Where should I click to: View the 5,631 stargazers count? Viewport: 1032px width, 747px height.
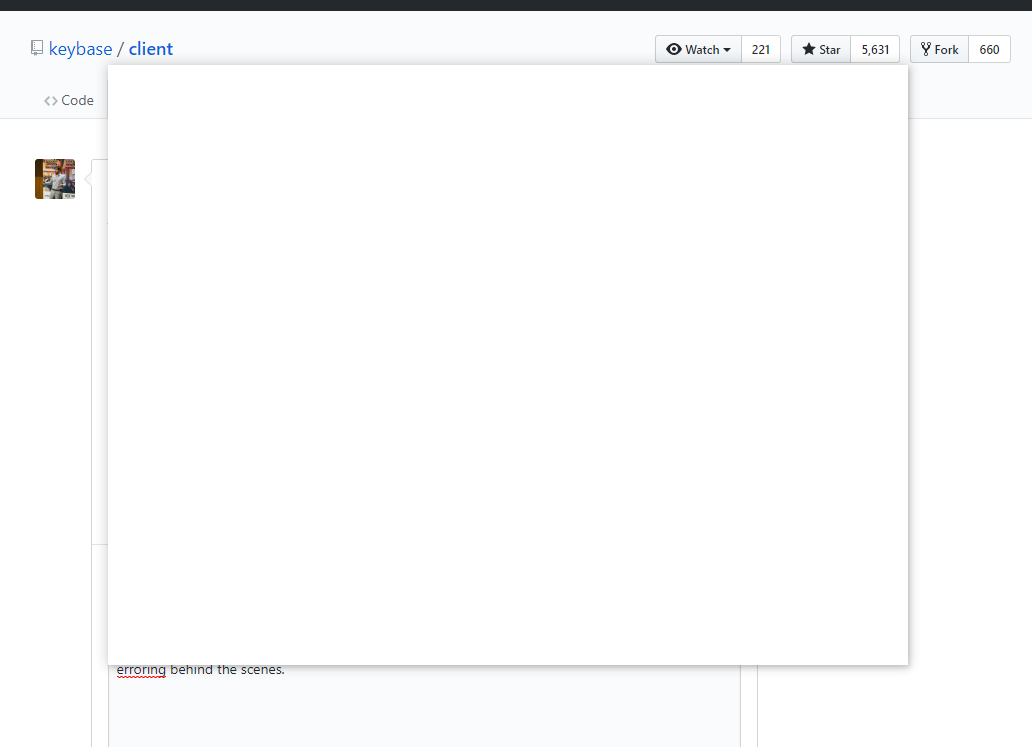tap(875, 49)
